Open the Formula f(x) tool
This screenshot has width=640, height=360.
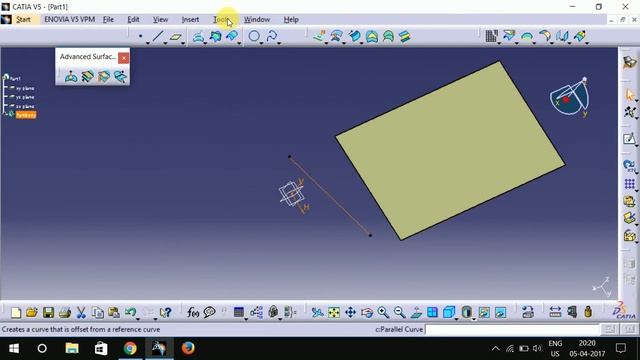coord(193,313)
